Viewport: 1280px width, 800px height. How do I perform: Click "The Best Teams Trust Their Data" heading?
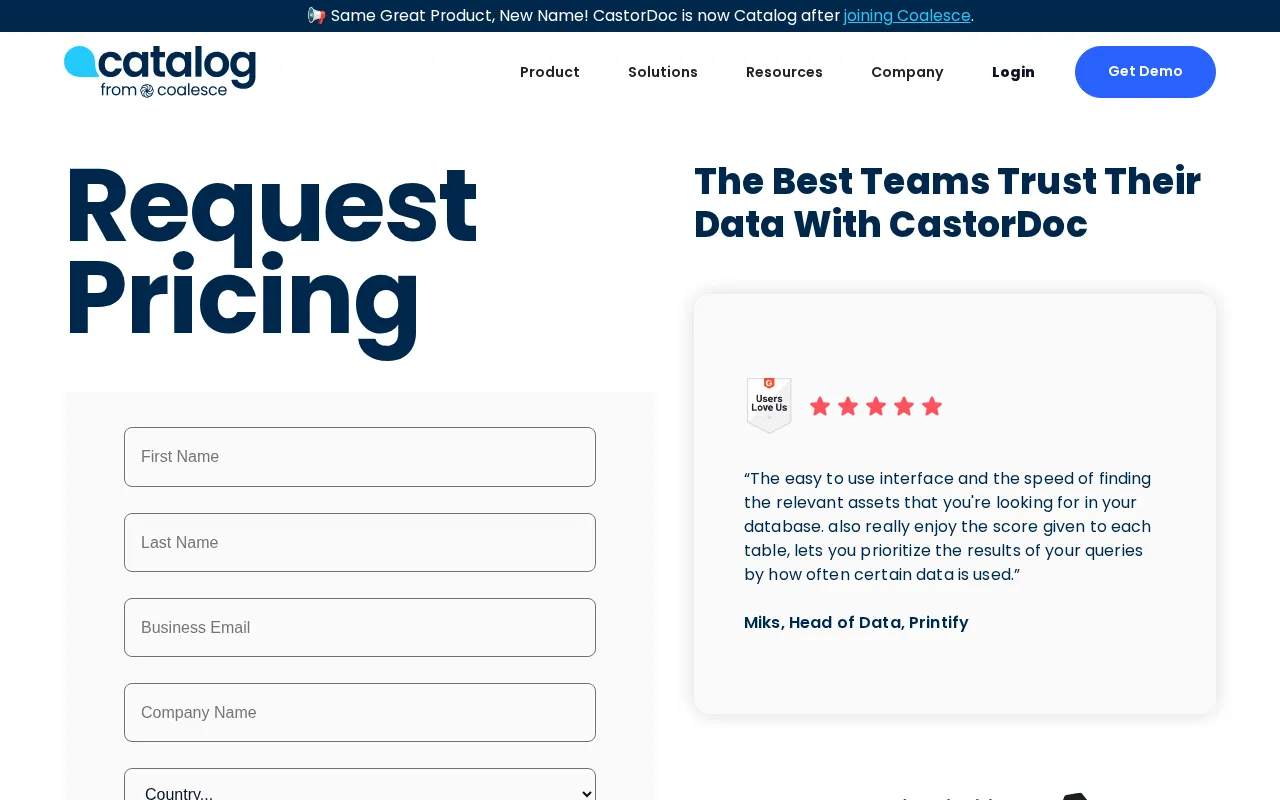[948, 203]
